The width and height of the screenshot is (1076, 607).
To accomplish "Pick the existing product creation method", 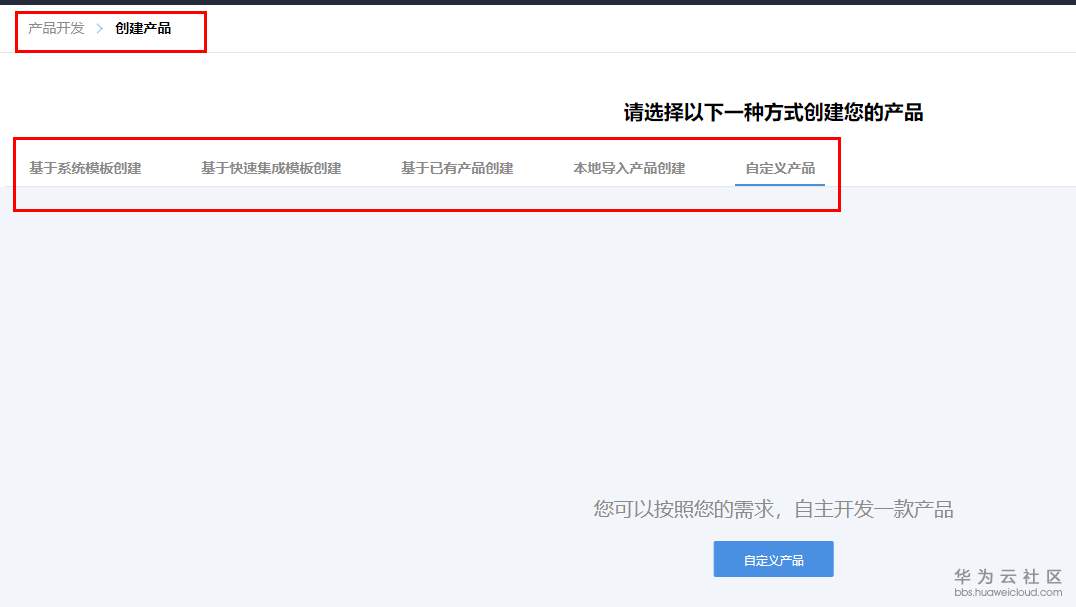I will pos(457,168).
